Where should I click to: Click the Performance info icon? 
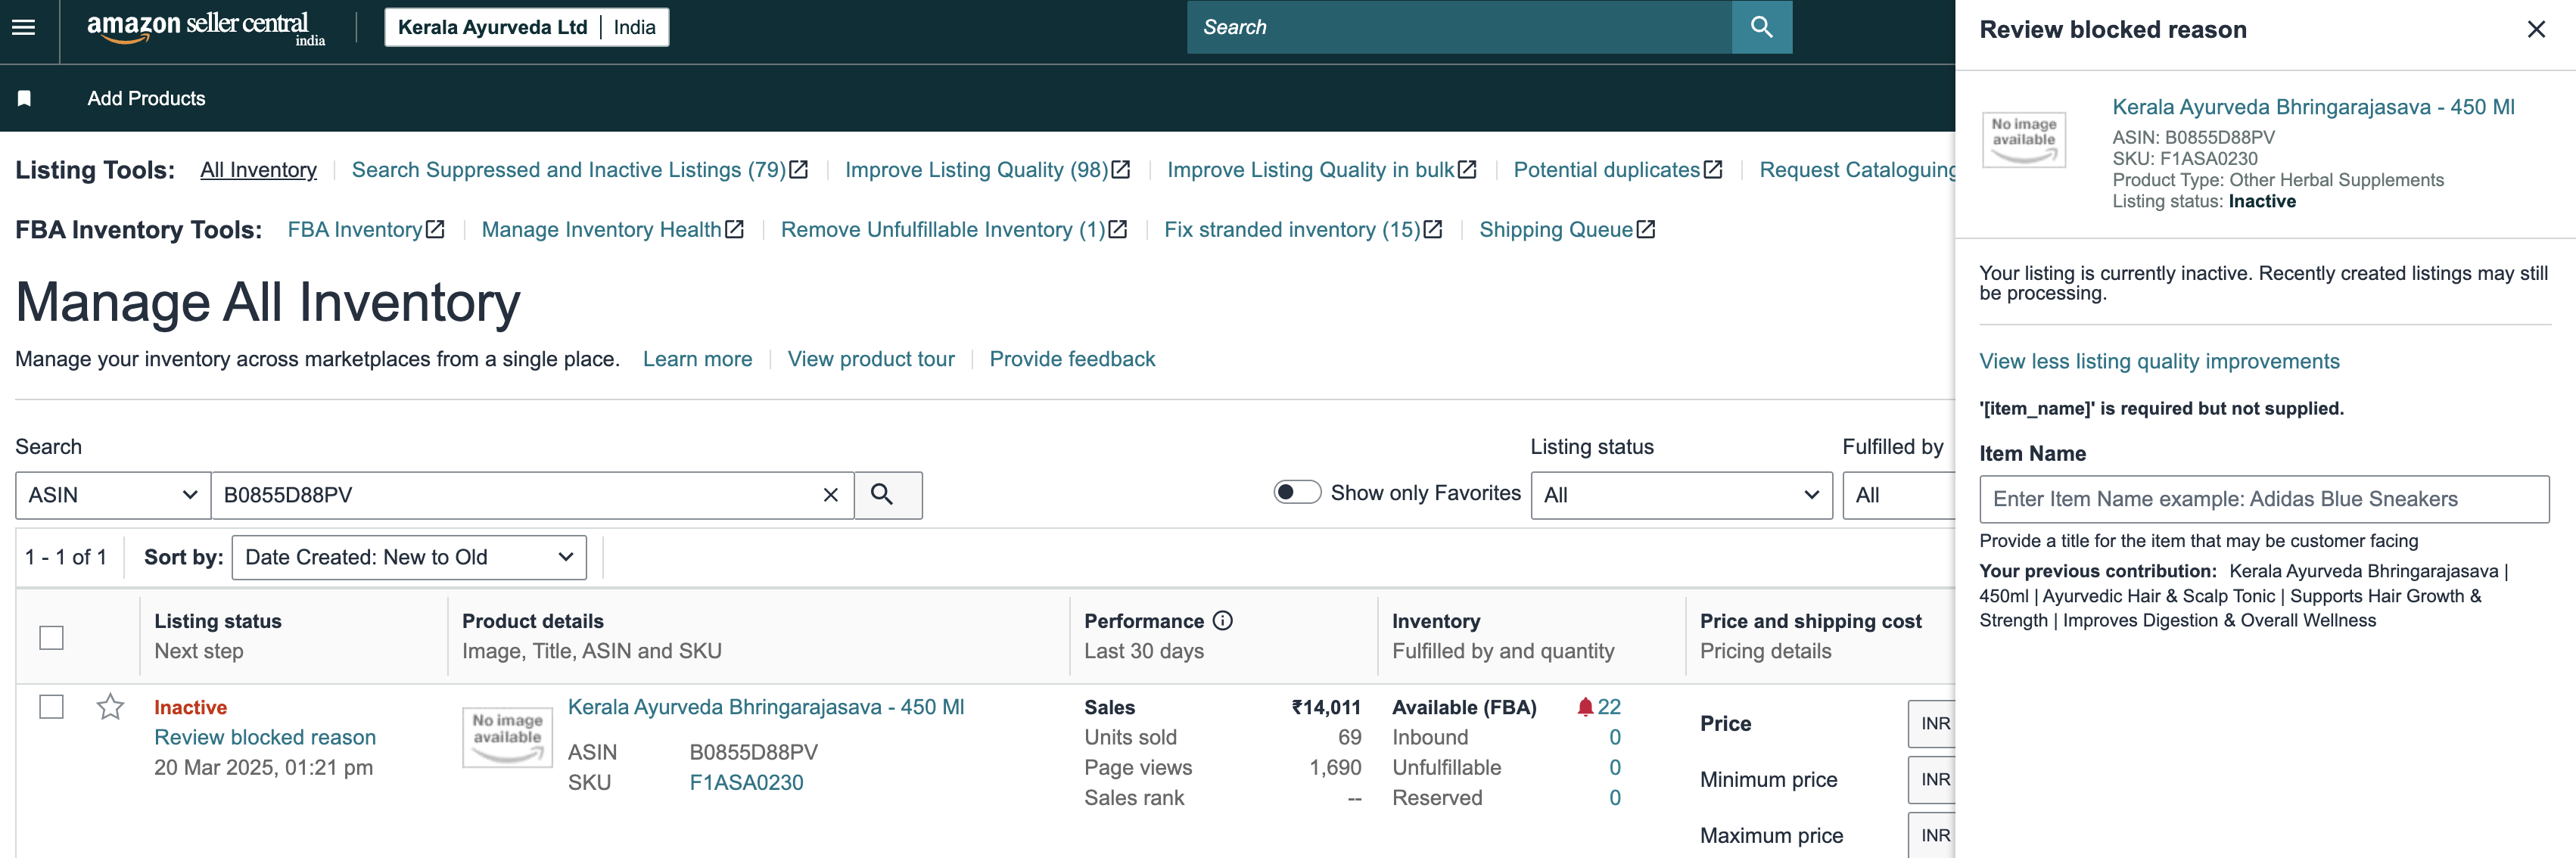point(1222,621)
